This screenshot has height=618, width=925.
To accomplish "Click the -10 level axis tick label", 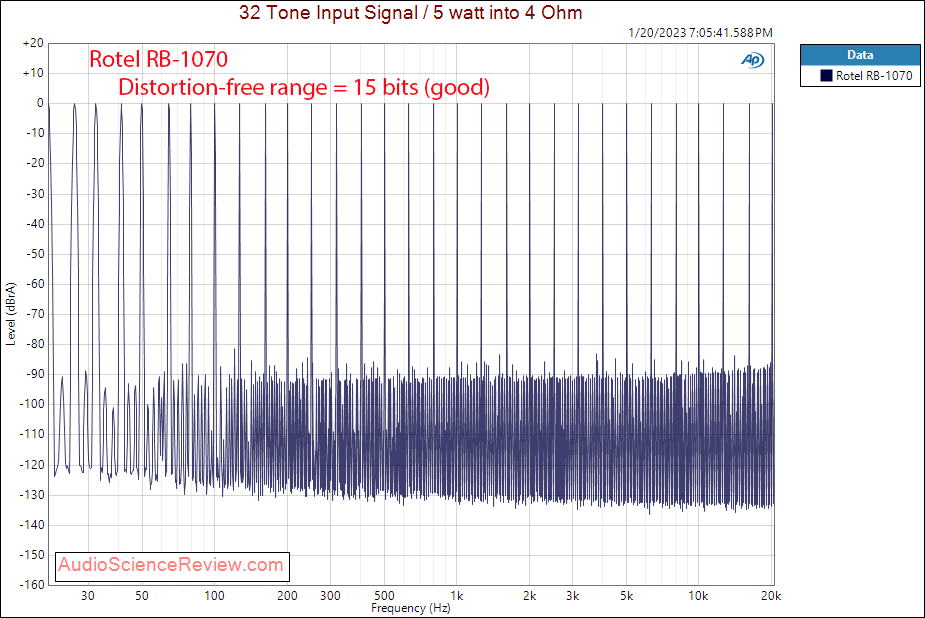I will [x=35, y=133].
